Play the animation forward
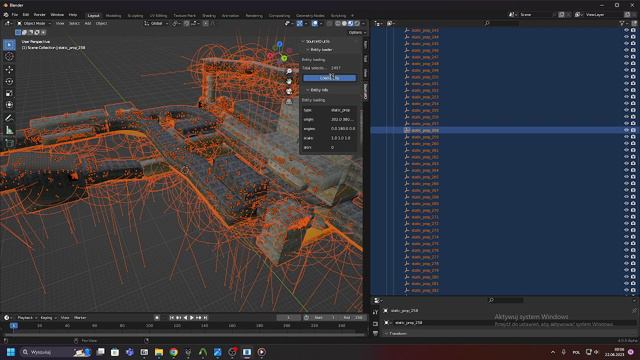The height and width of the screenshot is (360, 640). coord(192,318)
